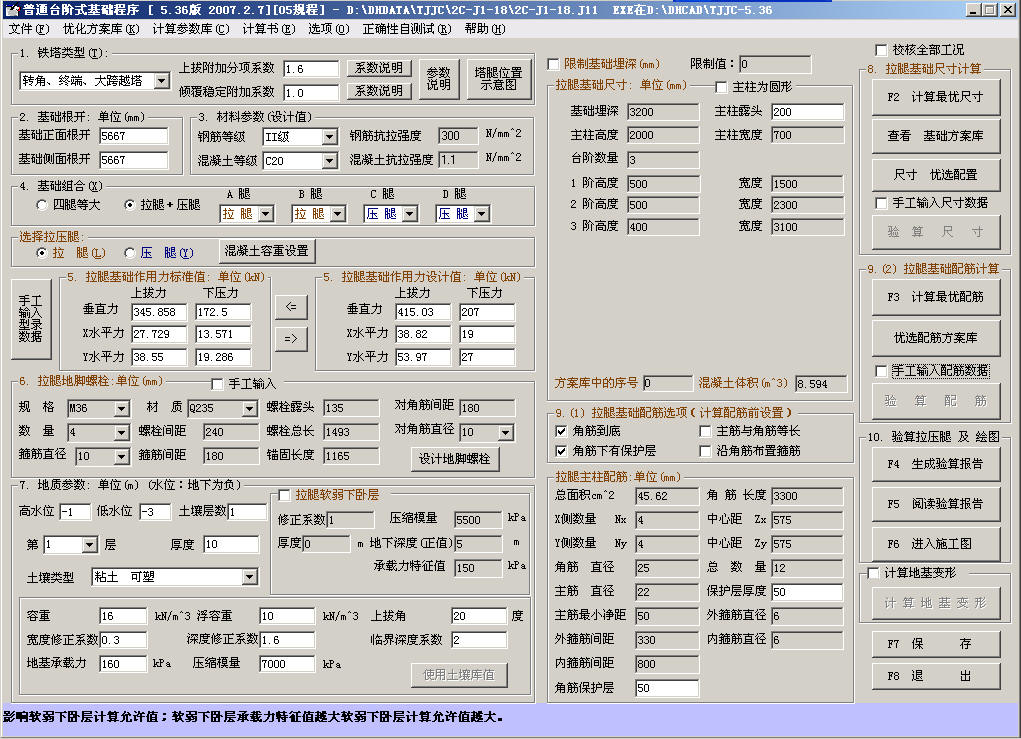Expand the C腿 压腿 dropdown
This screenshot has height=739, width=1021.
(x=410, y=214)
